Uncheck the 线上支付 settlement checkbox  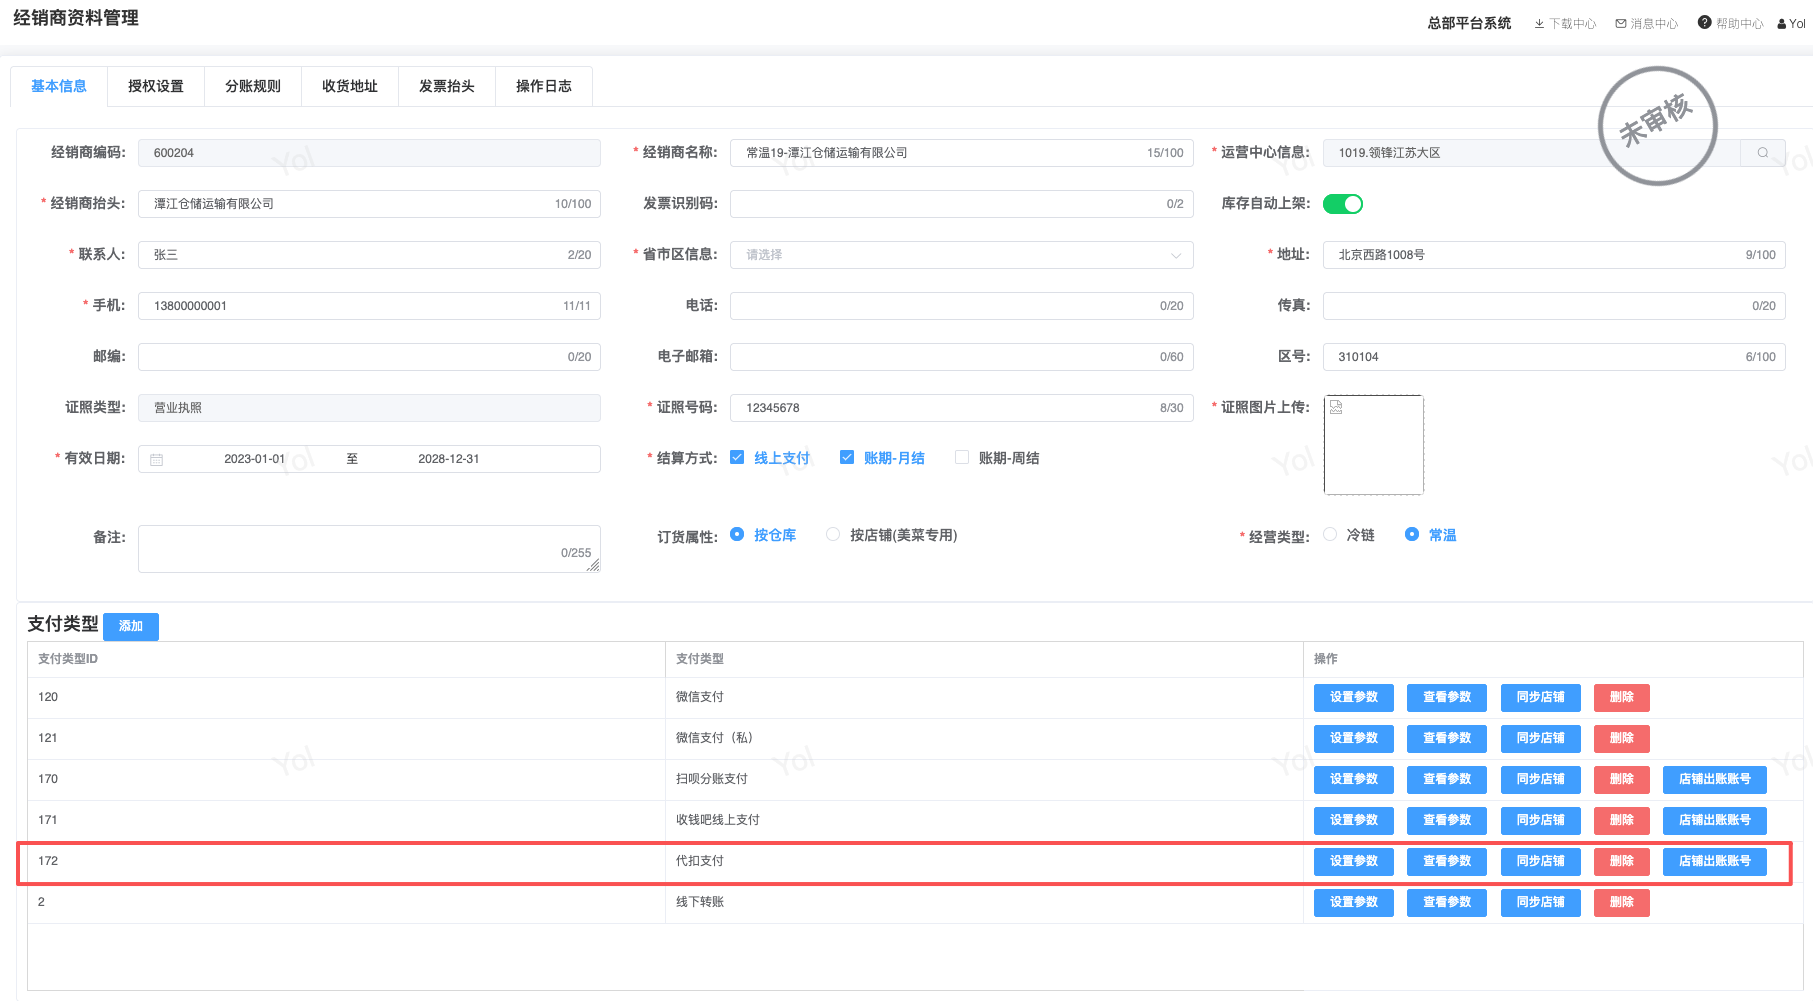pos(737,458)
